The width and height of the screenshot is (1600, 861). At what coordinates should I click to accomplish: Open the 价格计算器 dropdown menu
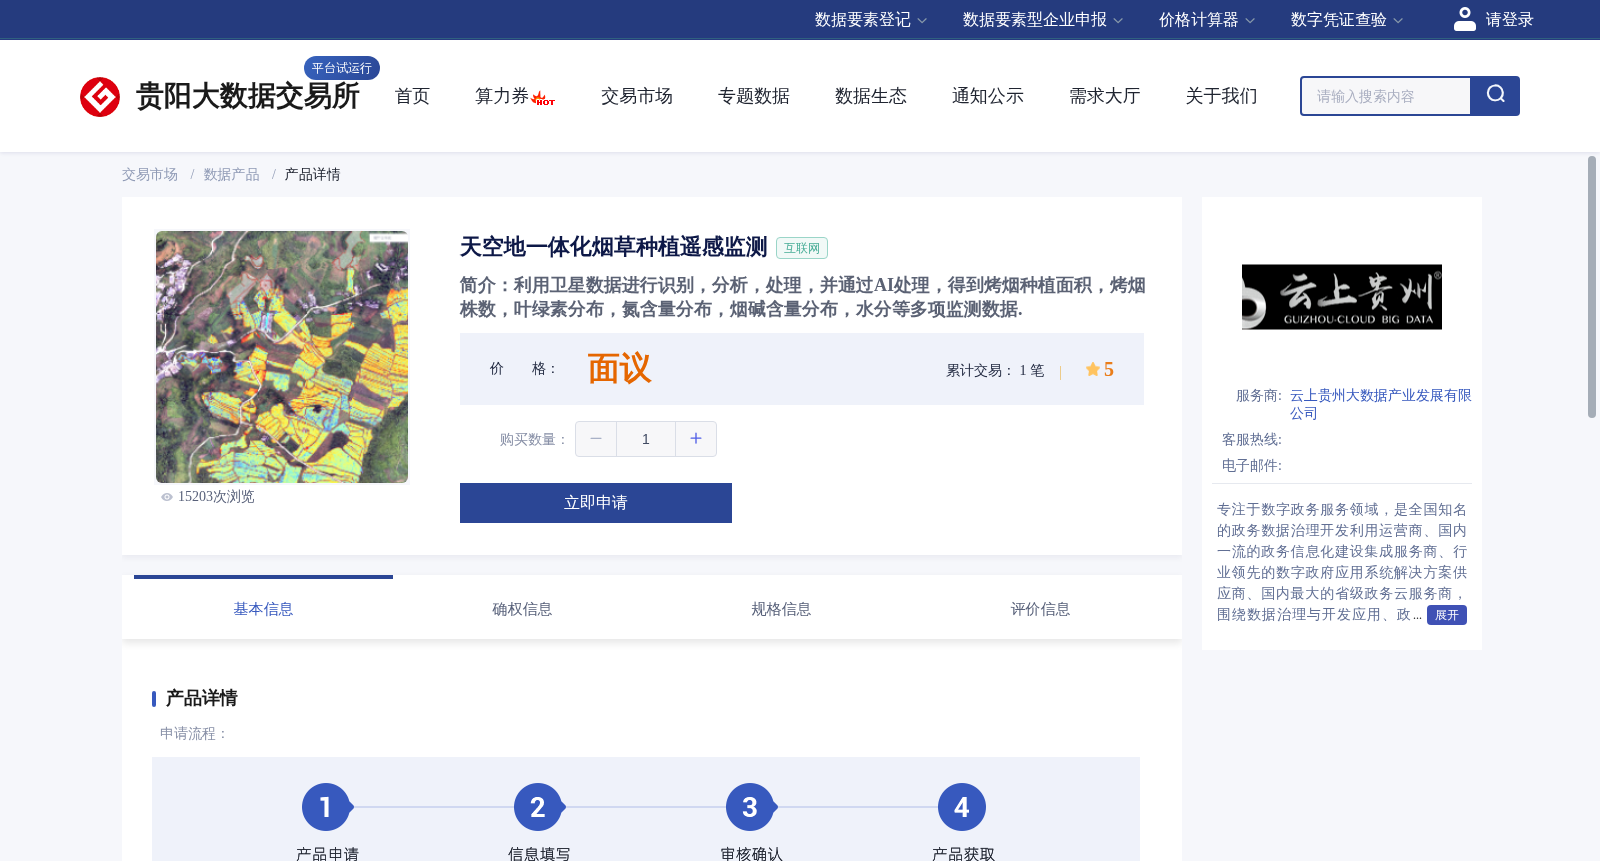pyautogui.click(x=1207, y=20)
